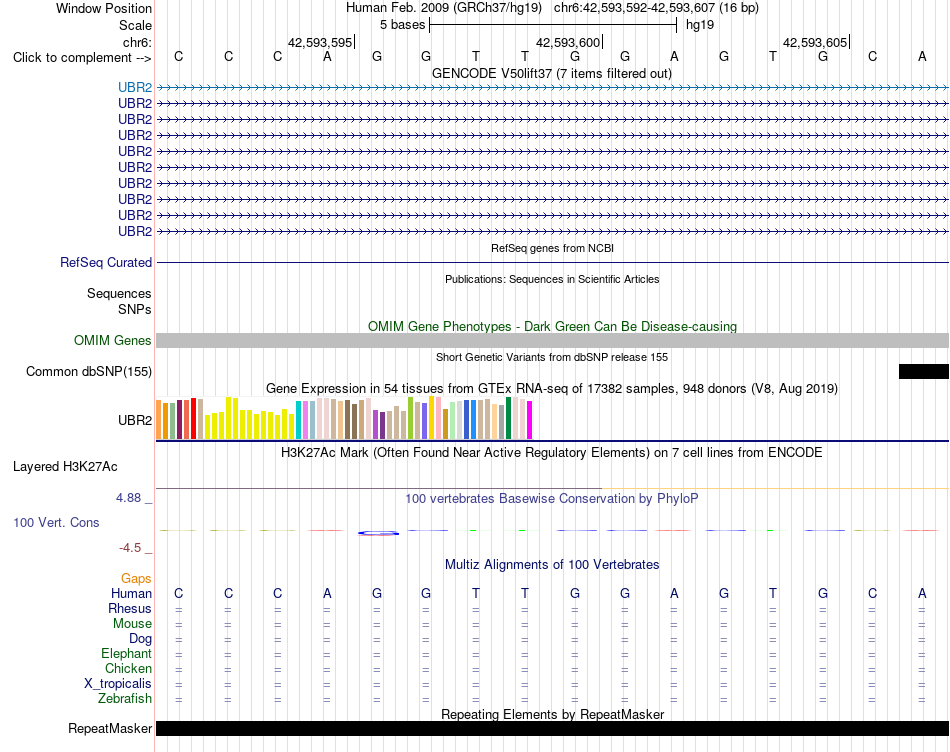Click the Sequences SNPs track label
Image resolution: width=950 pixels, height=752 pixels.
click(x=119, y=301)
